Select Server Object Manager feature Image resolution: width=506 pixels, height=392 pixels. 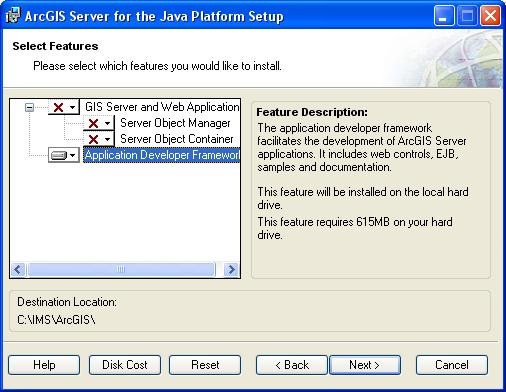click(175, 123)
